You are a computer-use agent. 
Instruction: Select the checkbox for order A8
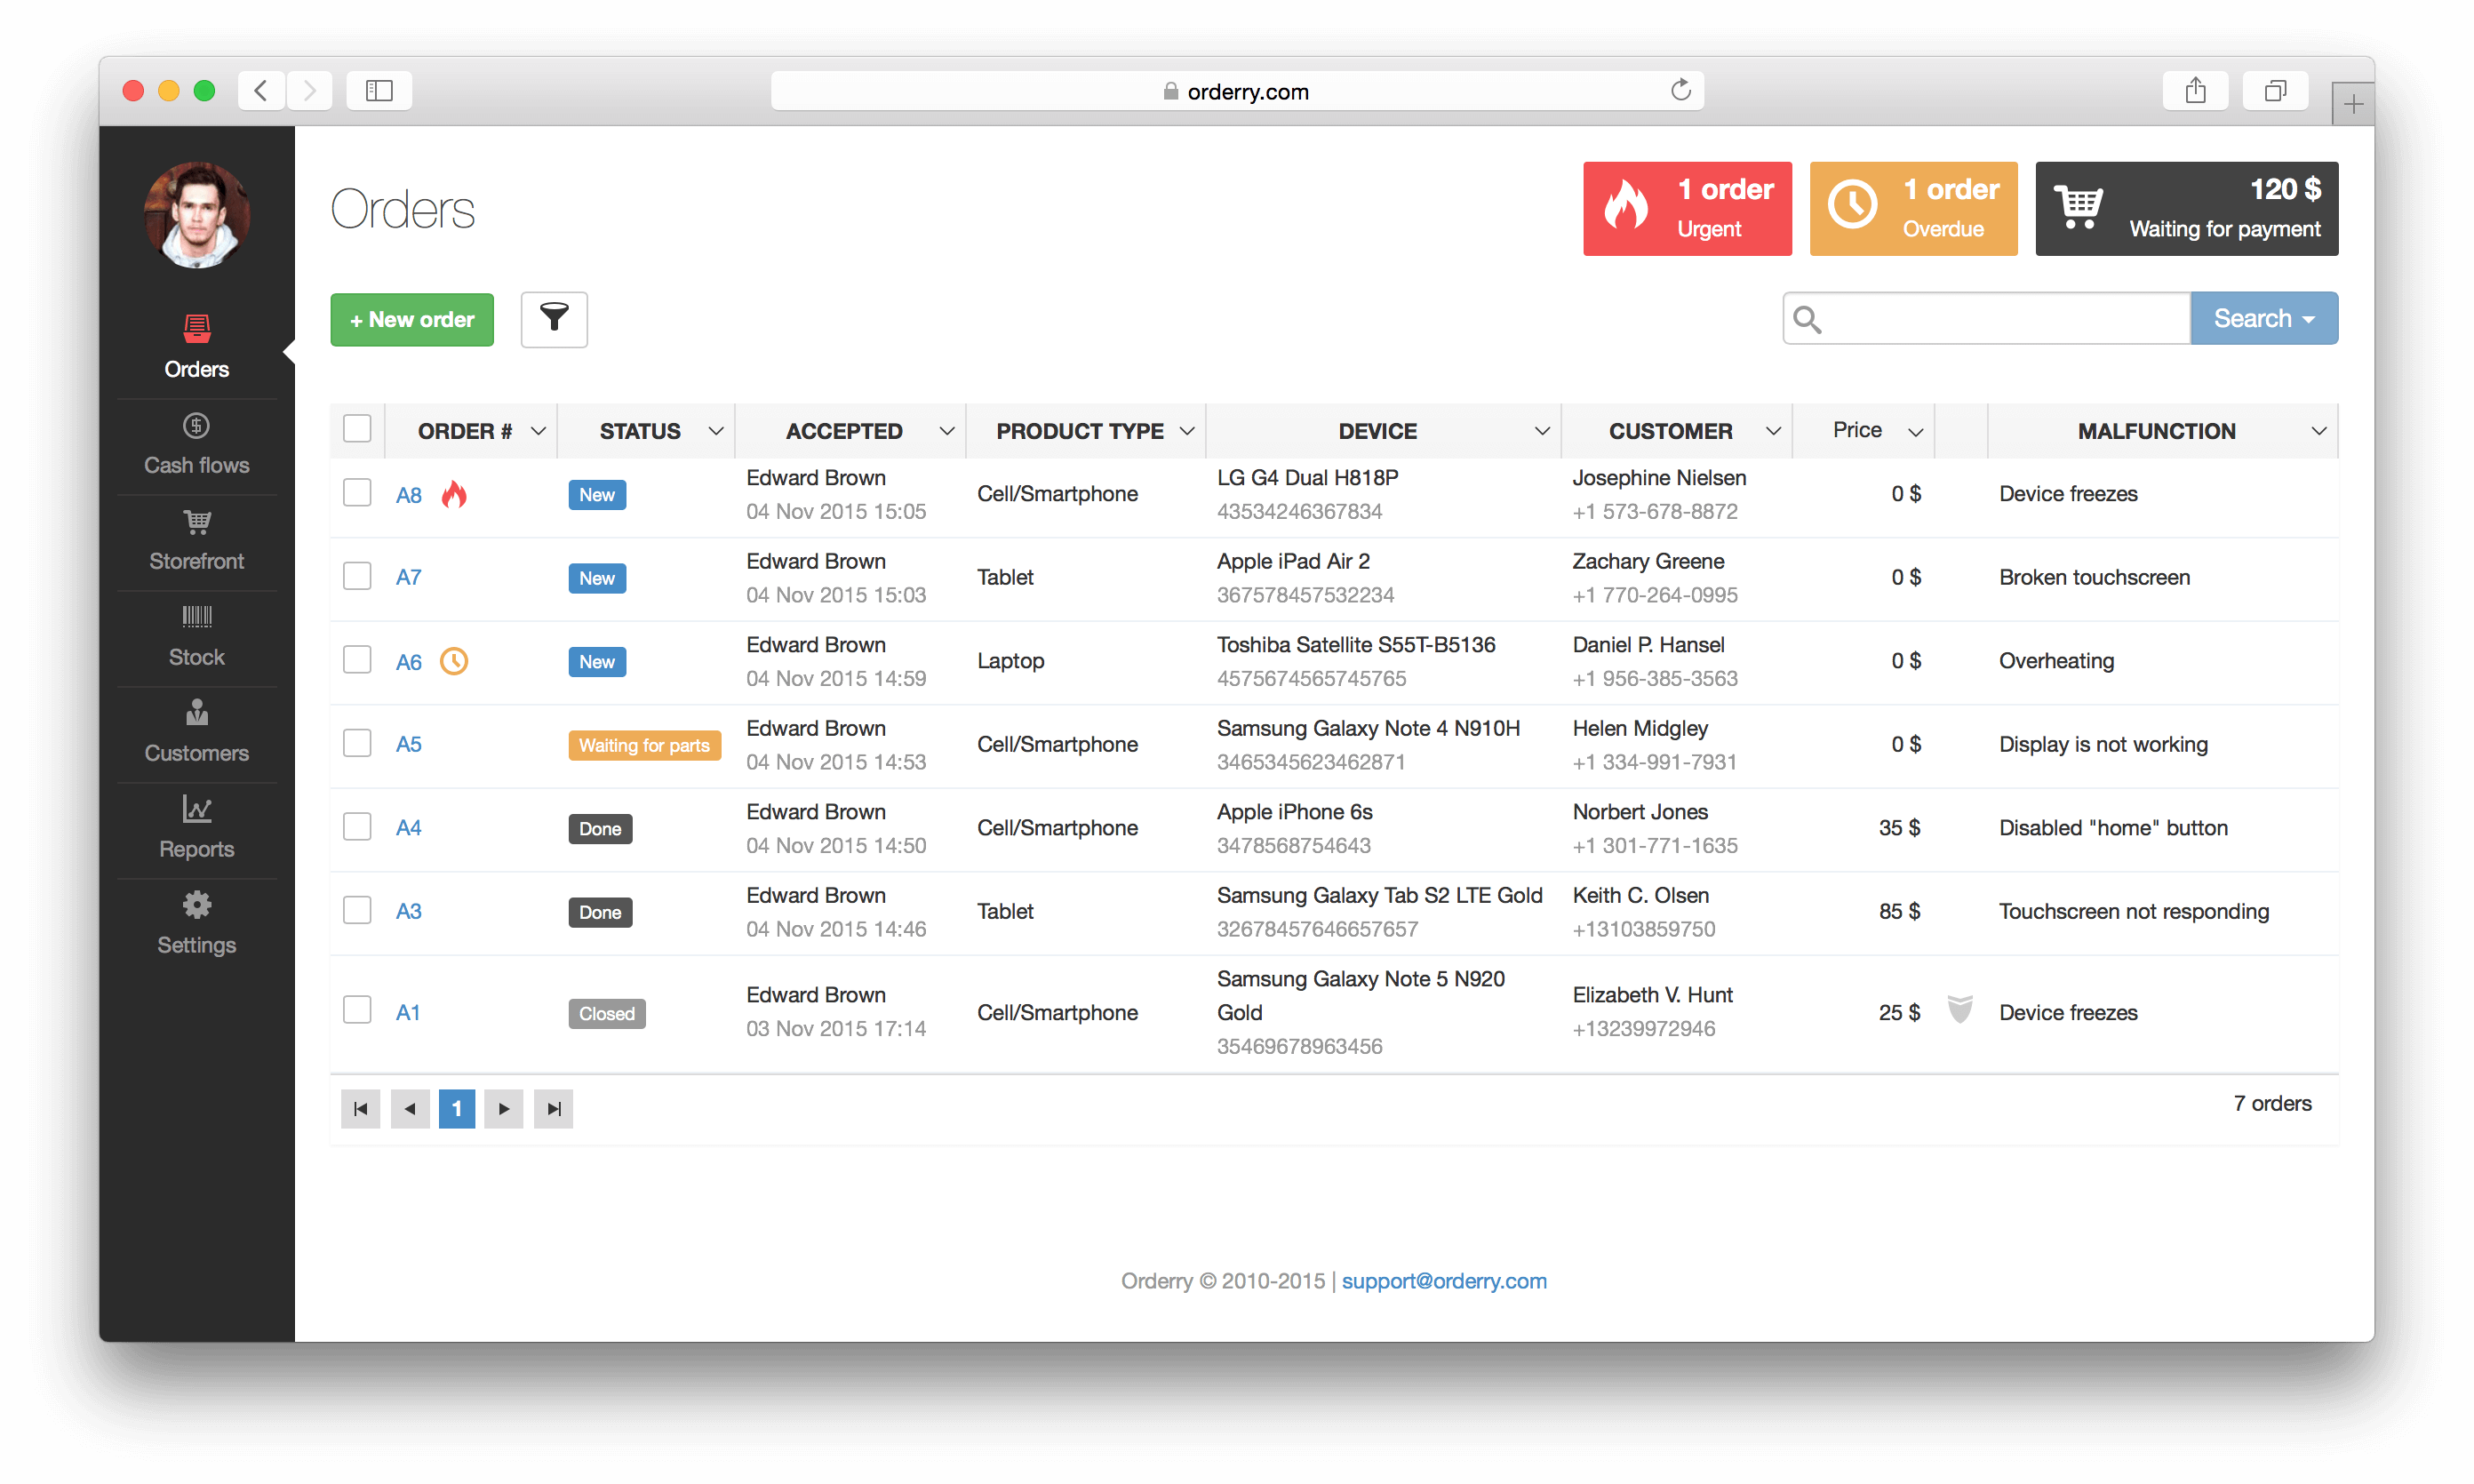pos(357,492)
